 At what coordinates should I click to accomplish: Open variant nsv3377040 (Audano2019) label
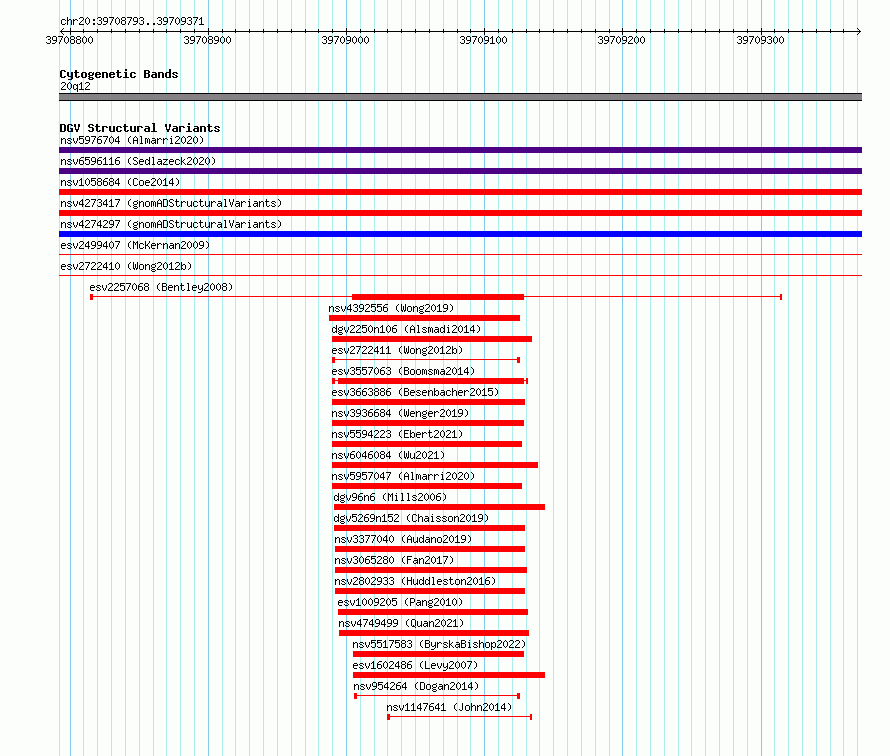[403, 539]
